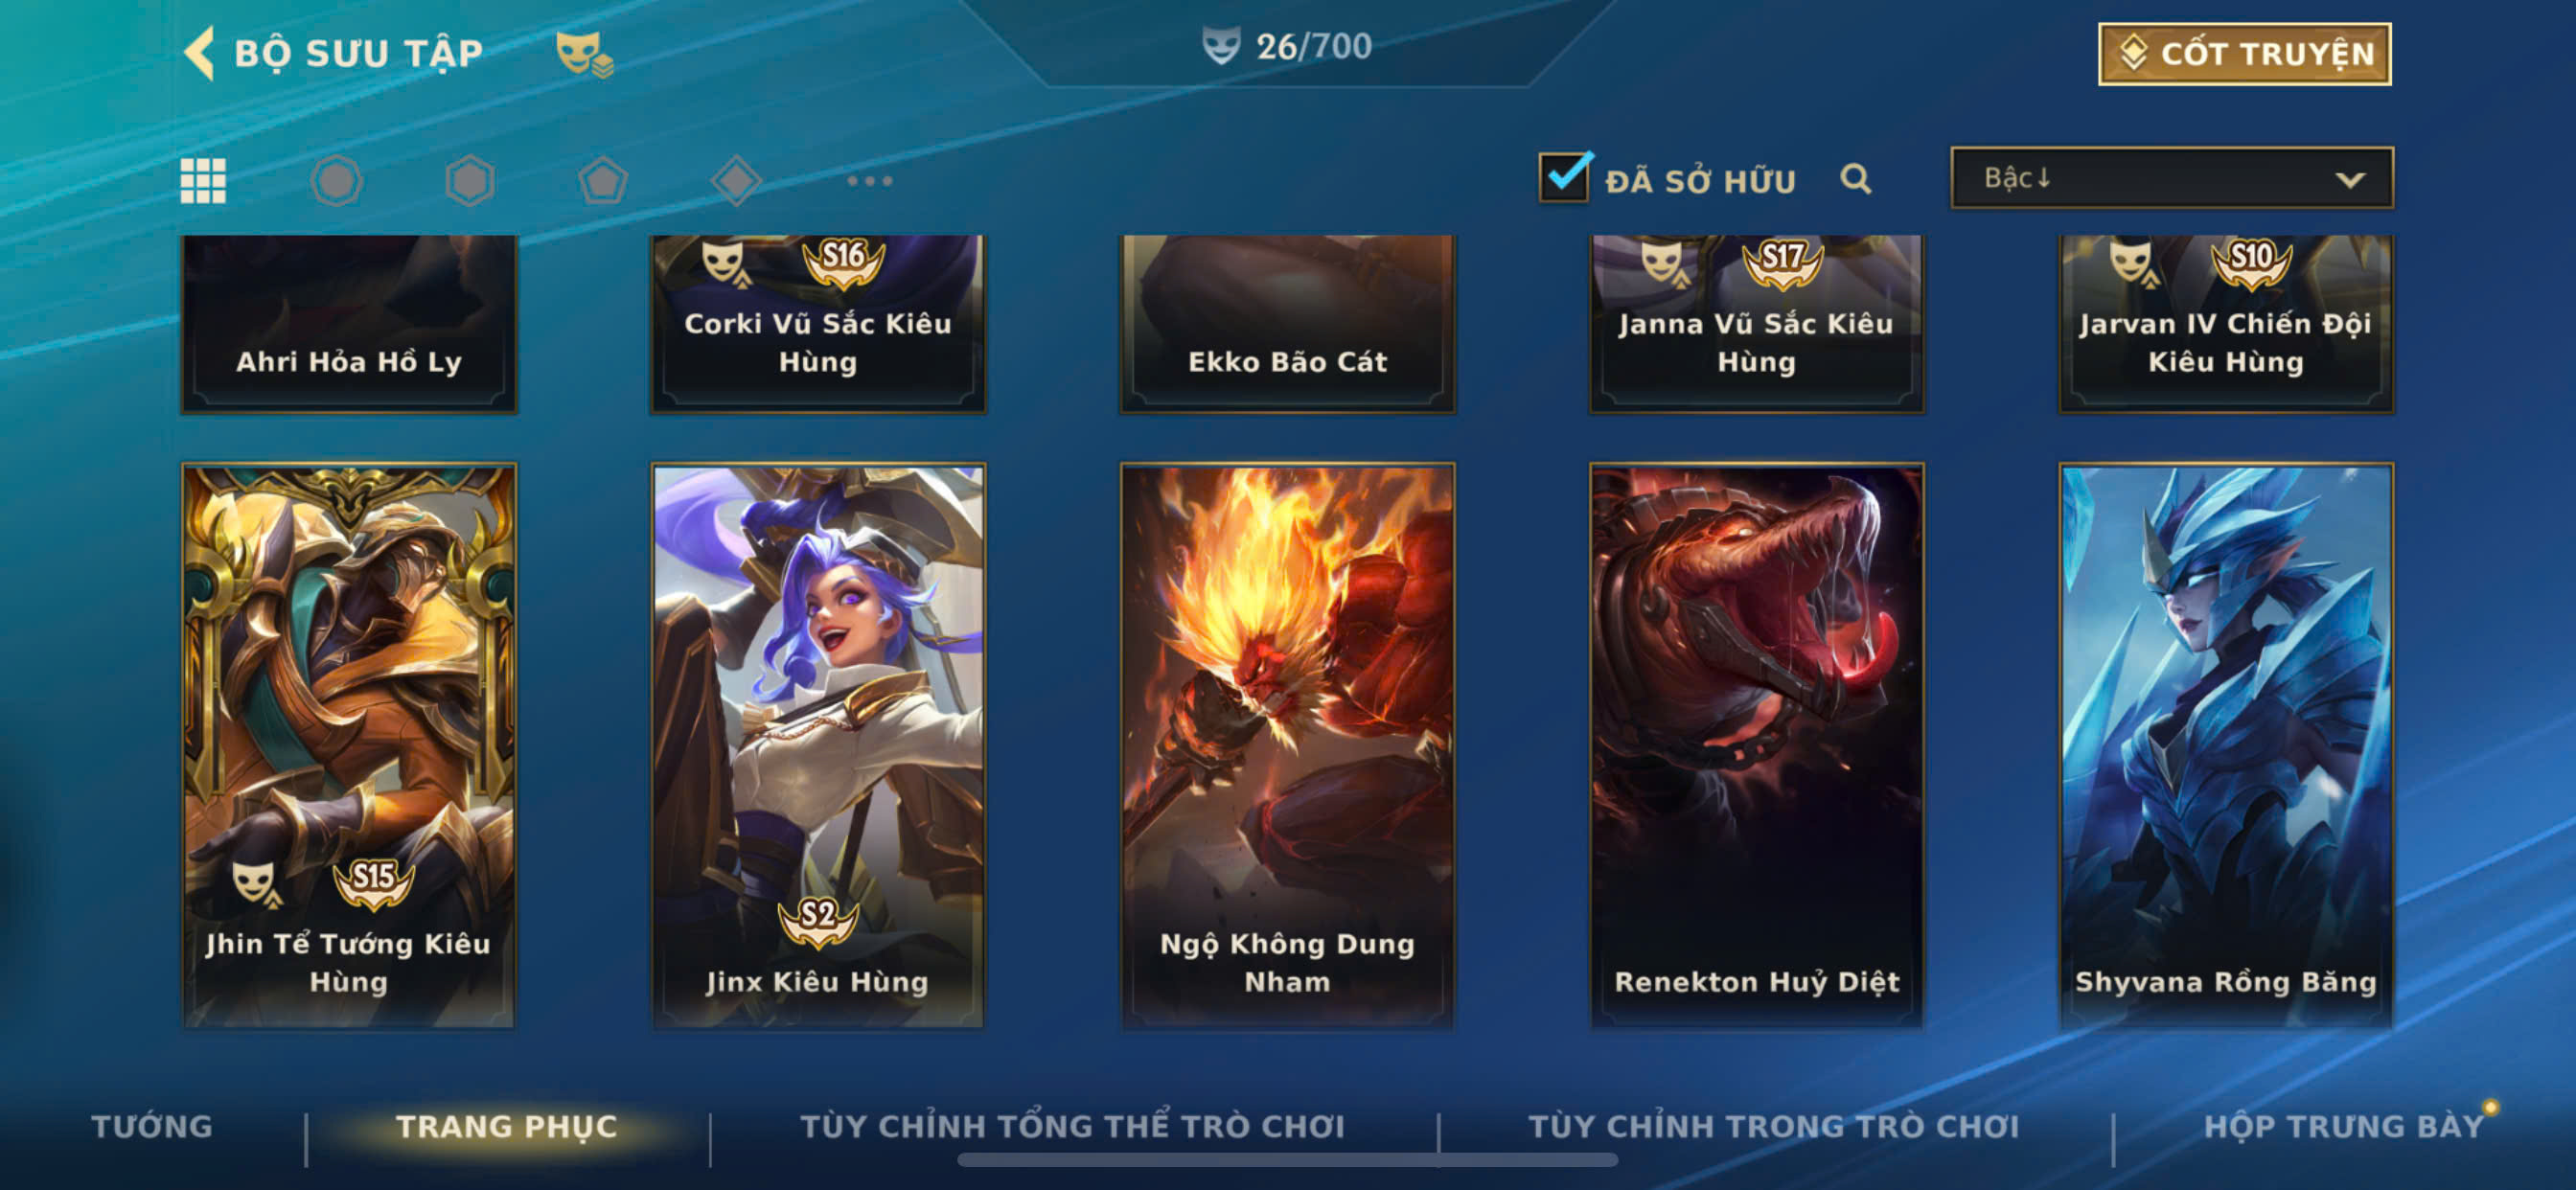Filter by the pentagon rarity tier icon

coord(603,181)
